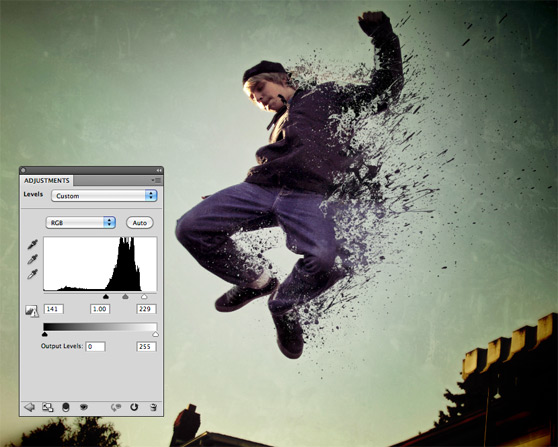Select the ADJUSTMENTS tab
This screenshot has width=558, height=447.
point(47,180)
